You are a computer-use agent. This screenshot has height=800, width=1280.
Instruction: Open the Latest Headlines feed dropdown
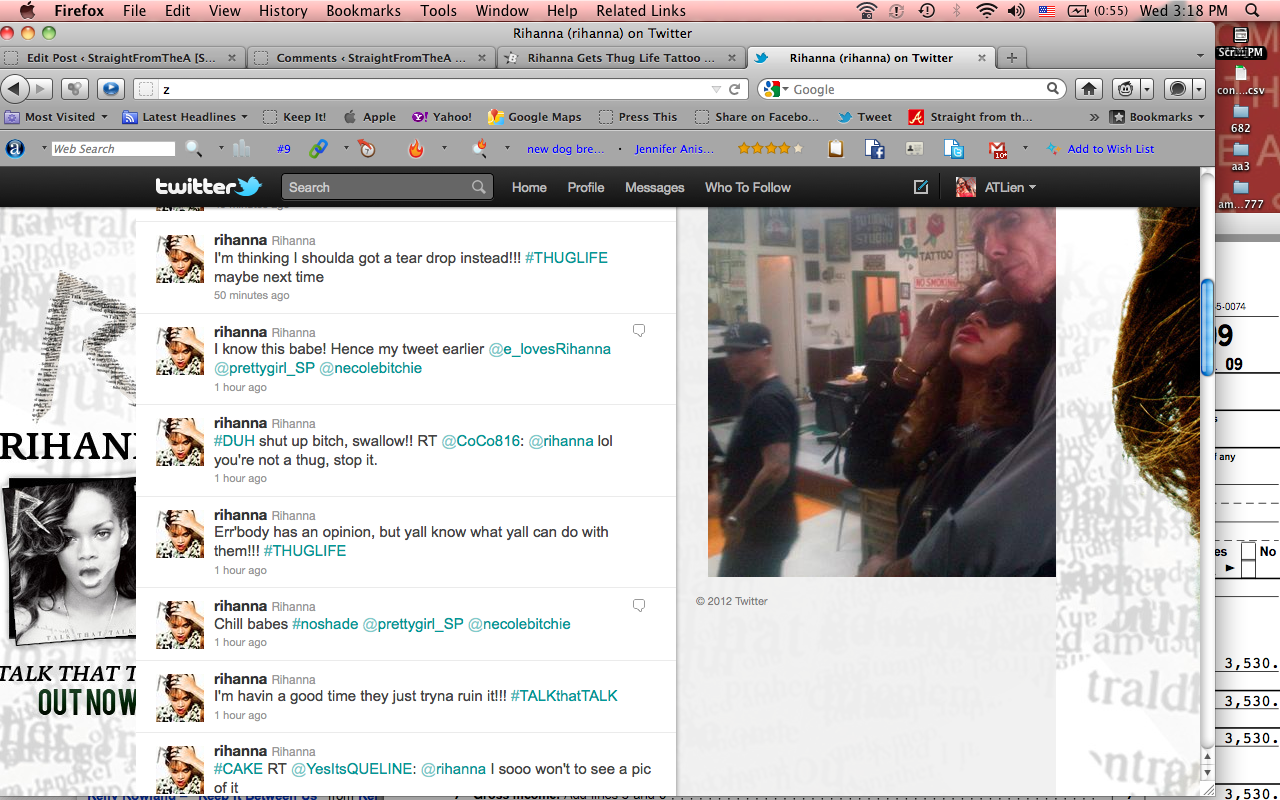tap(186, 117)
